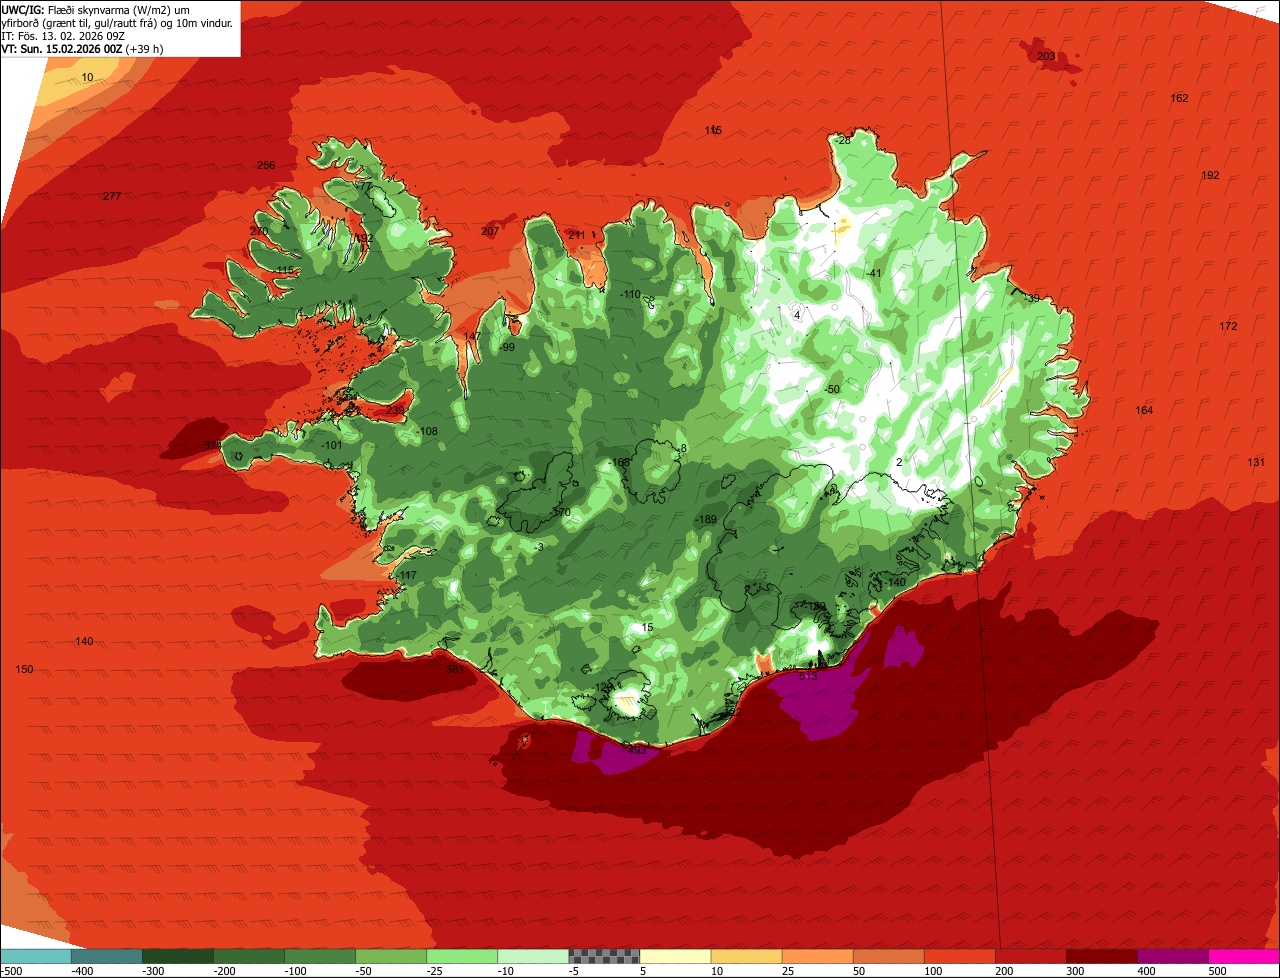Click the "-189" value in central Iceland
The width and height of the screenshot is (1280, 978).
(x=707, y=519)
